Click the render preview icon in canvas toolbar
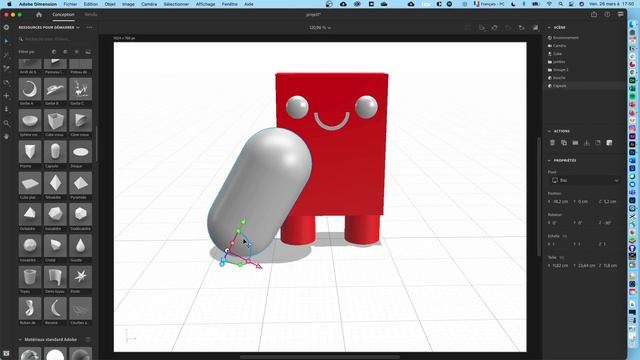This screenshot has width=640, height=360. [x=535, y=28]
